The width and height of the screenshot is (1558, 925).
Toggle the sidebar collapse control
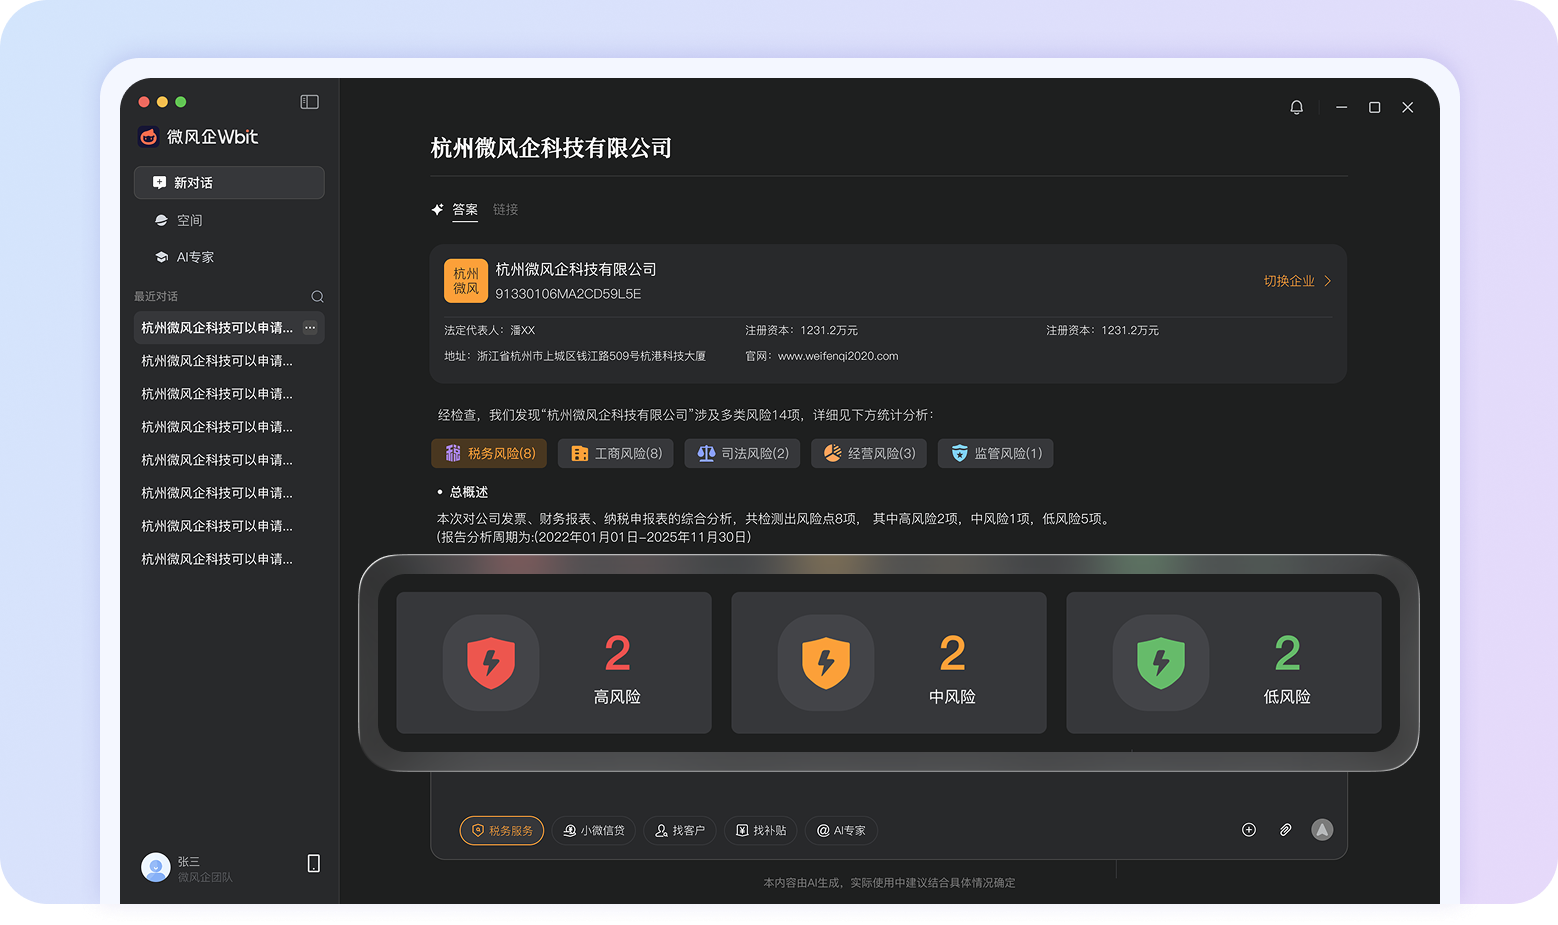309,101
